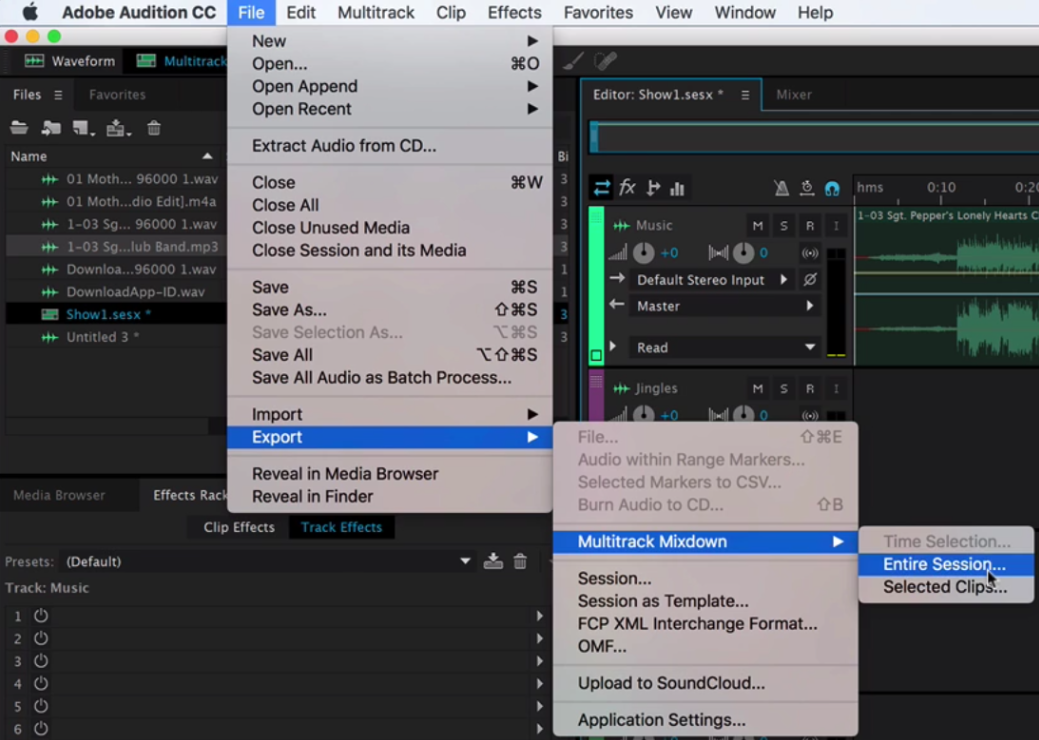Click the Save Effects Rack preset icon
The width and height of the screenshot is (1039, 740).
492,561
